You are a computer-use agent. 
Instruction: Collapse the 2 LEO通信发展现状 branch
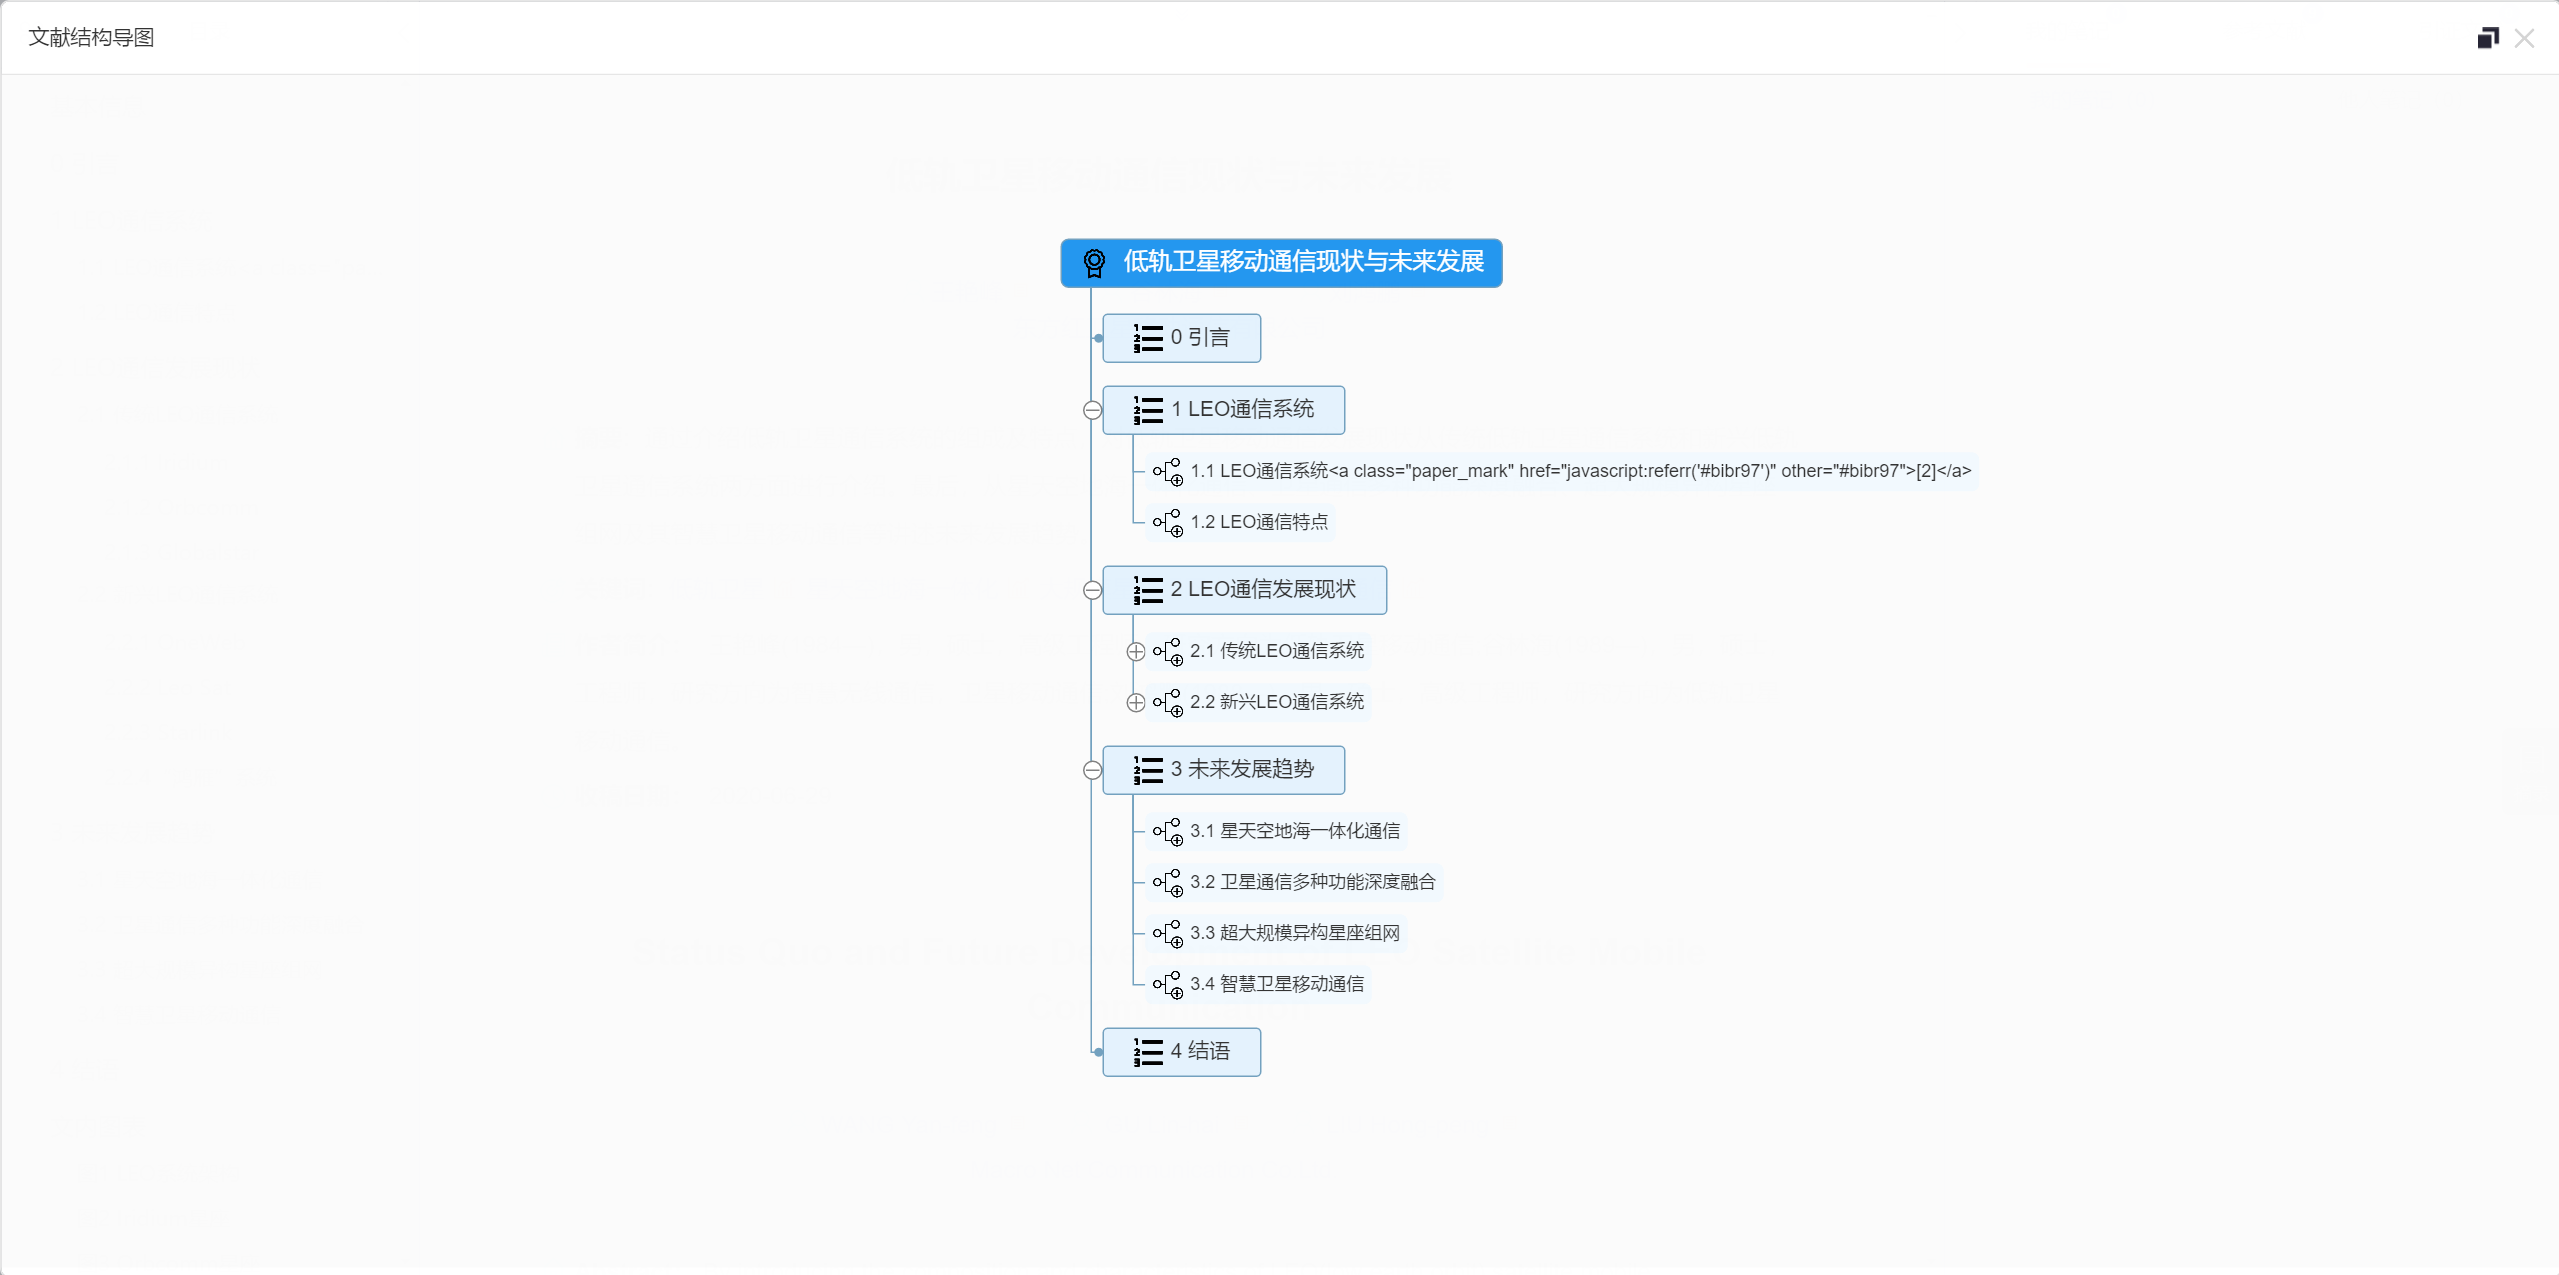1092,590
